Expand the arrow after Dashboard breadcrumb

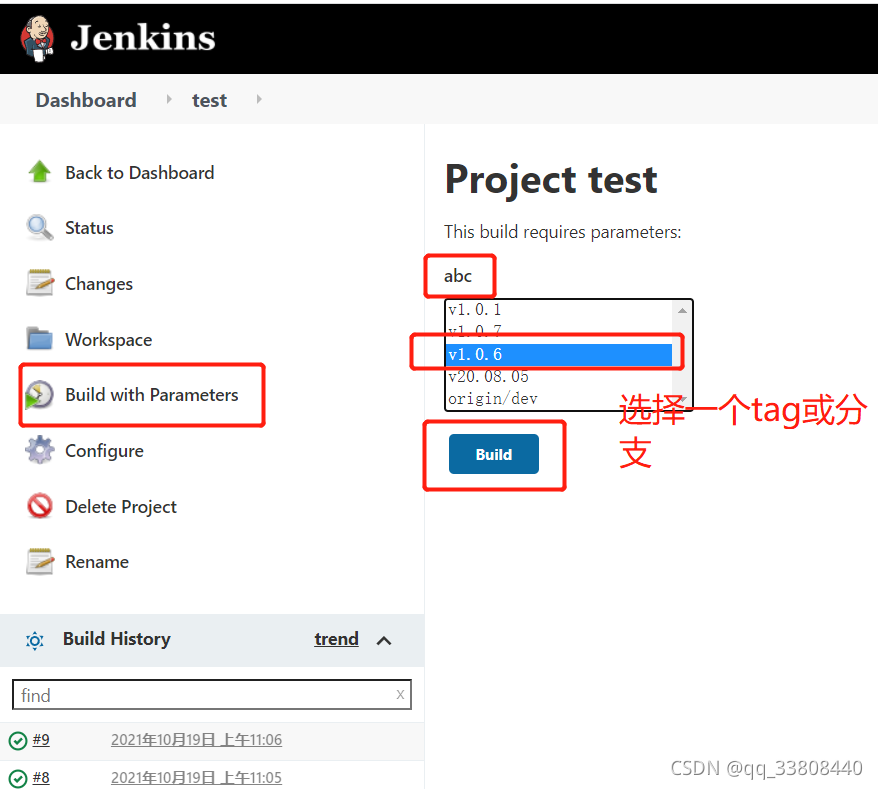point(169,99)
